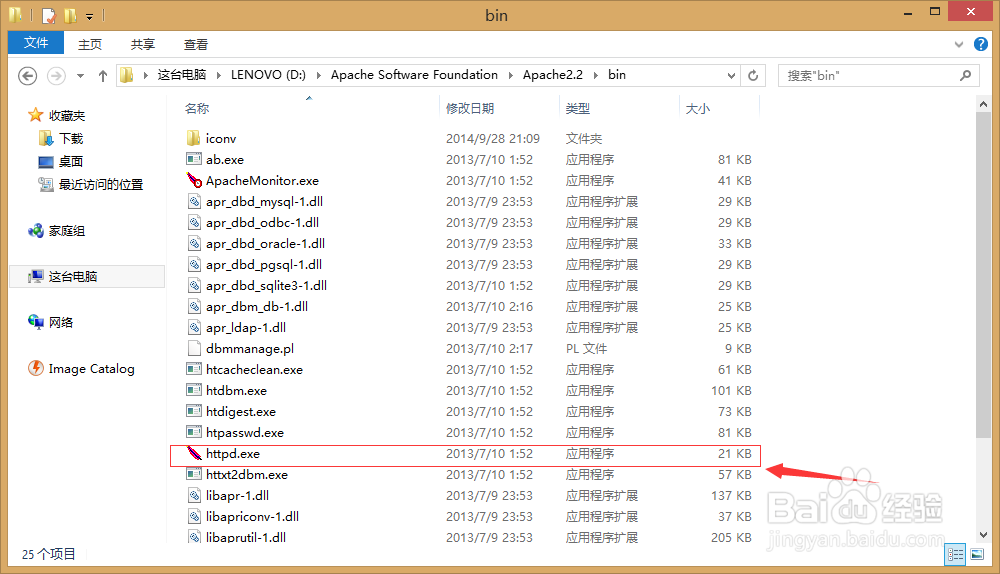Viewport: 1000px width, 574px height.
Task: Select libapr-1.dll file name
Action: click(x=237, y=496)
